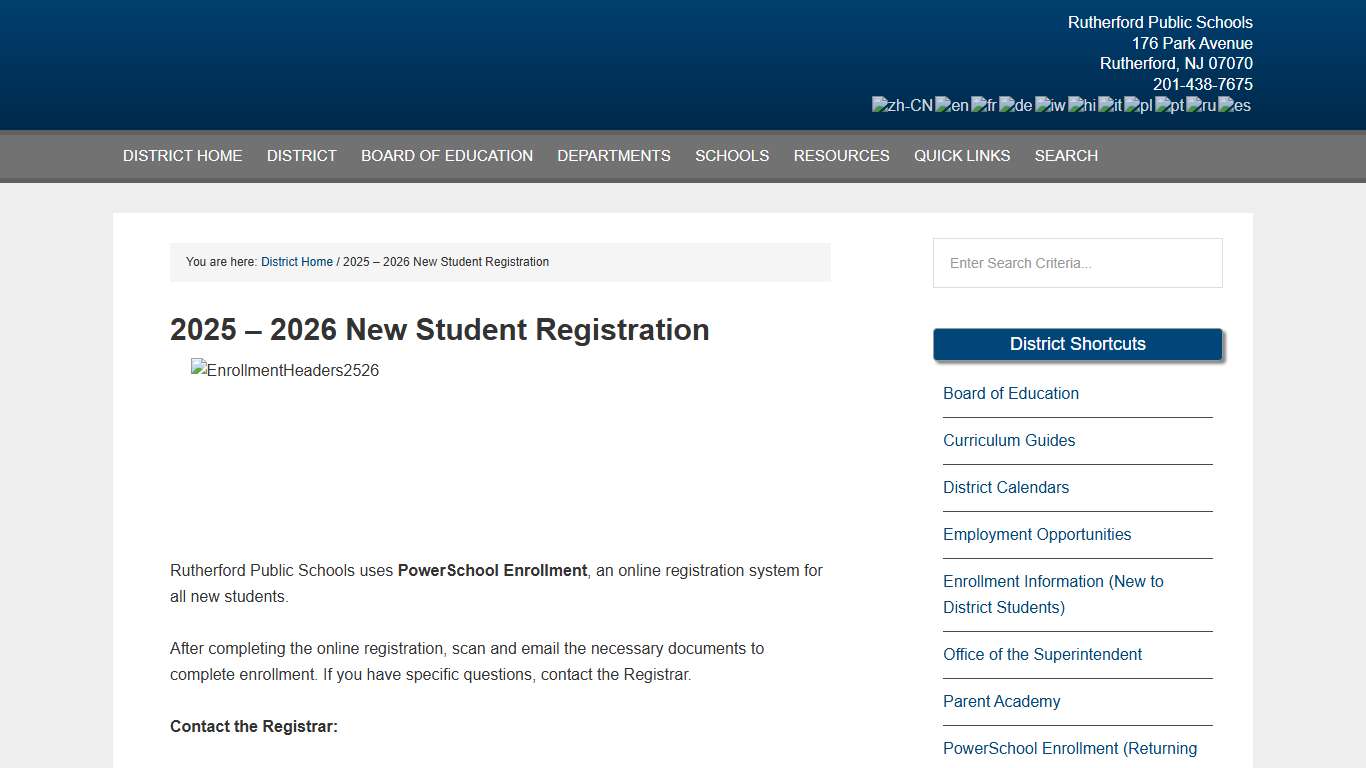The height and width of the screenshot is (768, 1366).
Task: Open the DEPARTMENTS navigation dropdown
Action: pos(614,155)
